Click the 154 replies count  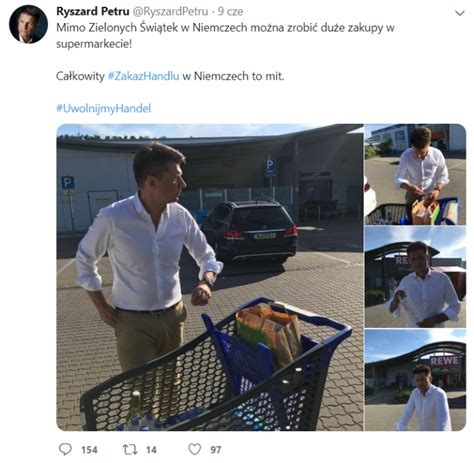(x=89, y=450)
